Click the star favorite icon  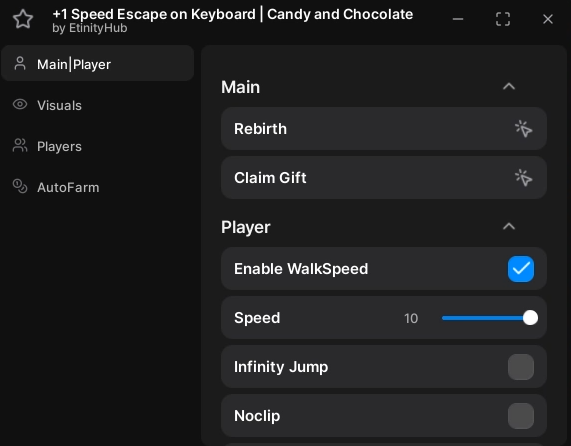pos(23,19)
